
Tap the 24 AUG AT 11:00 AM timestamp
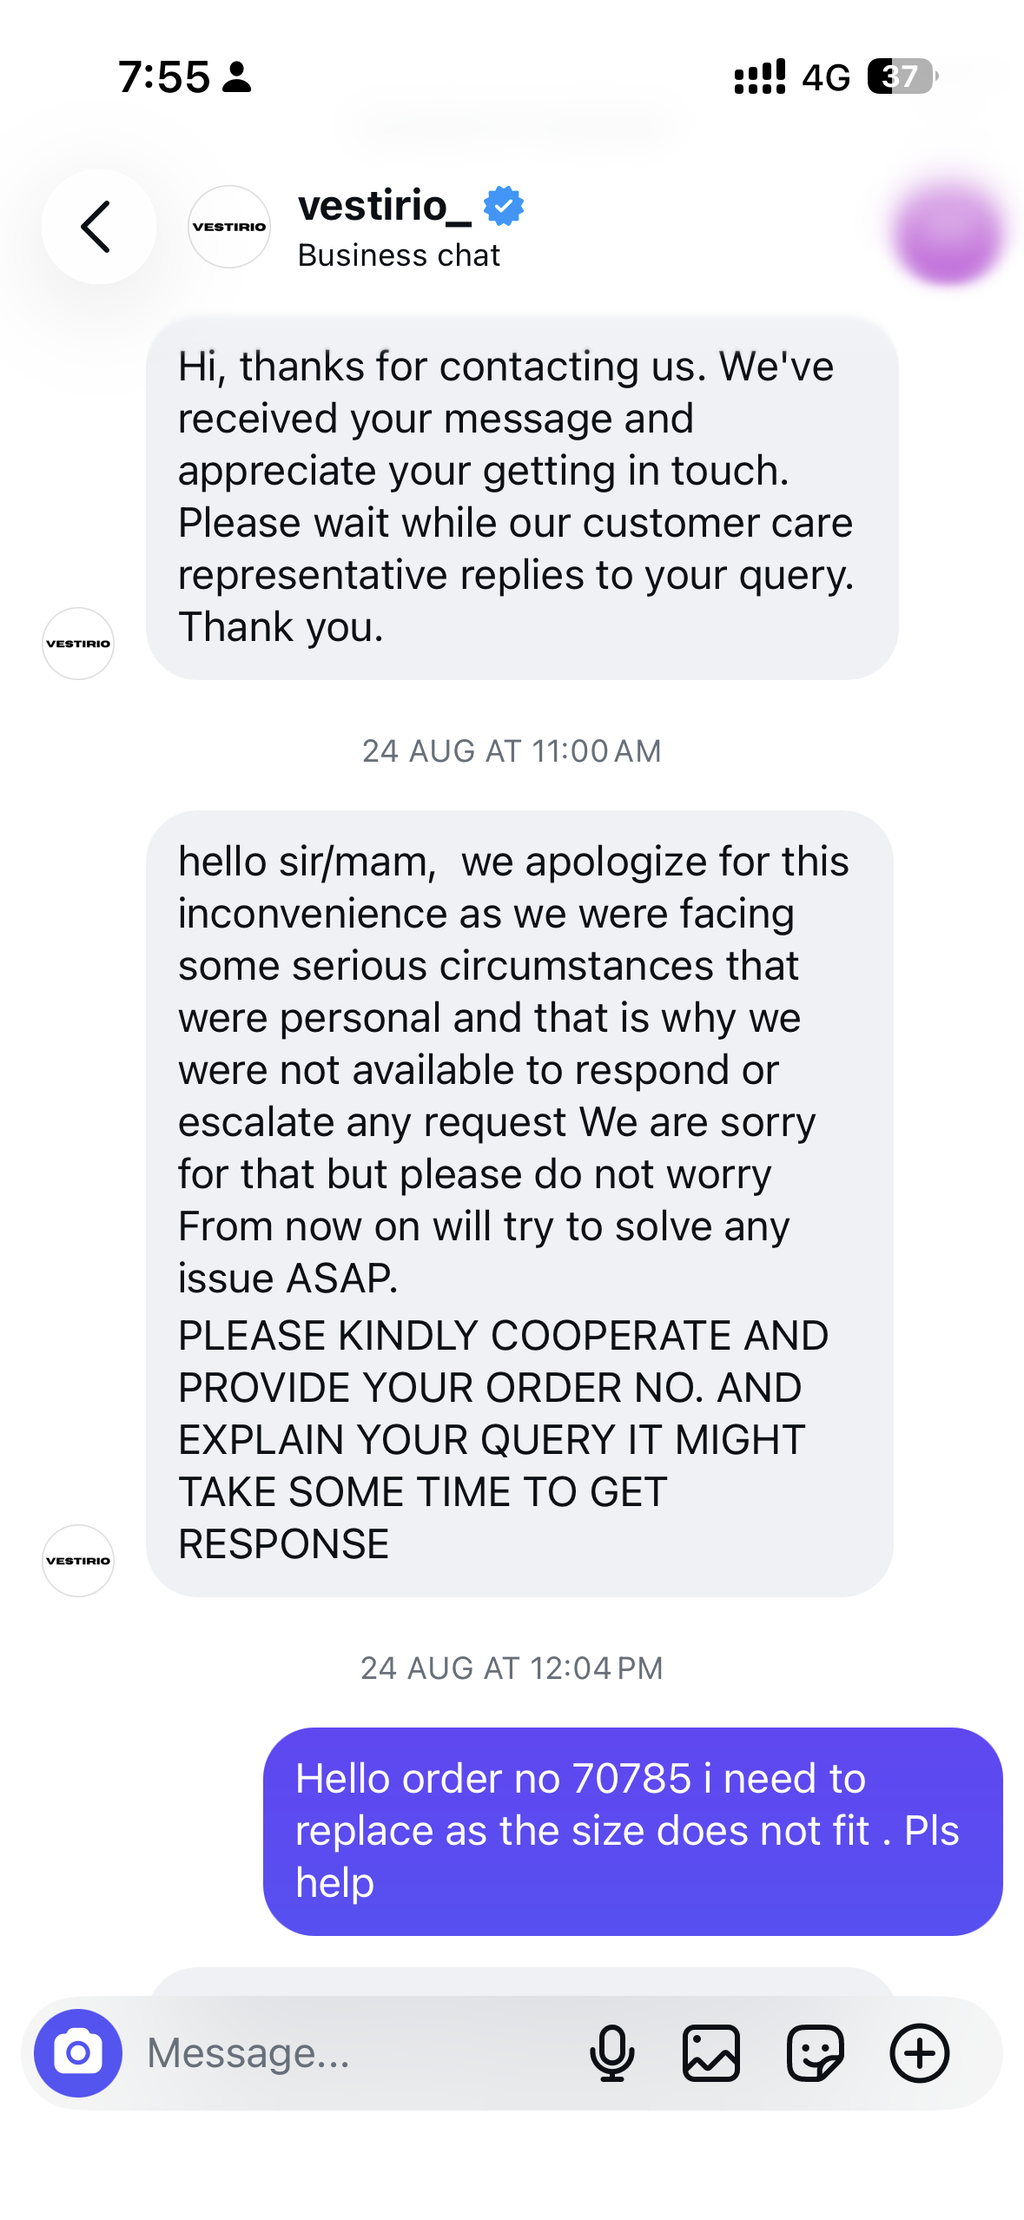coord(512,751)
